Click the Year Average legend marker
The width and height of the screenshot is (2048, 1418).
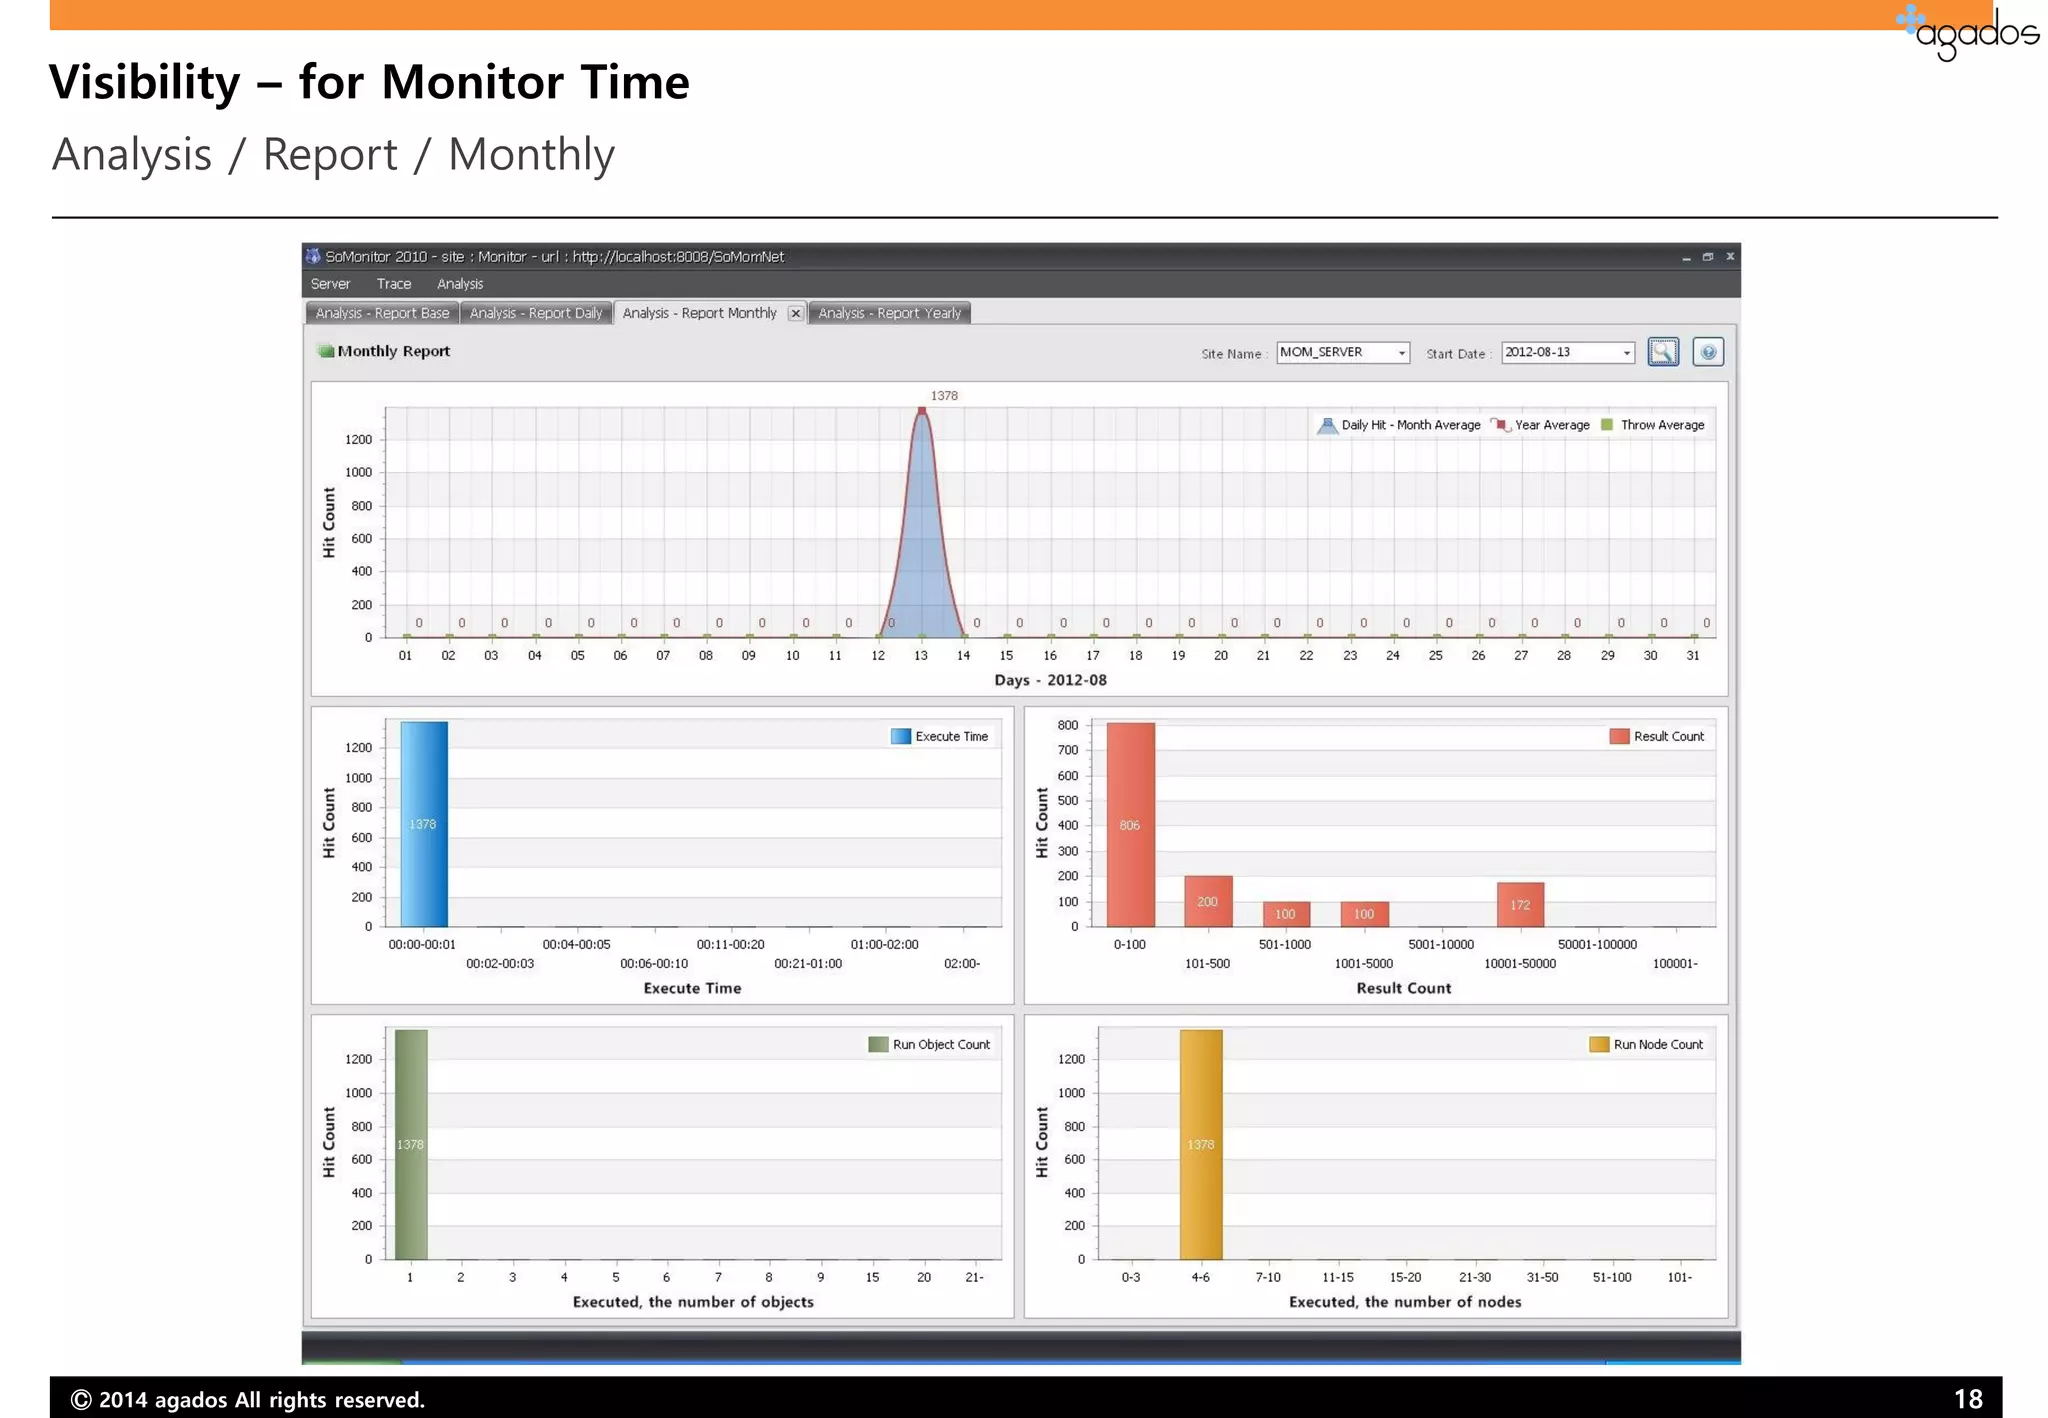click(x=1500, y=425)
